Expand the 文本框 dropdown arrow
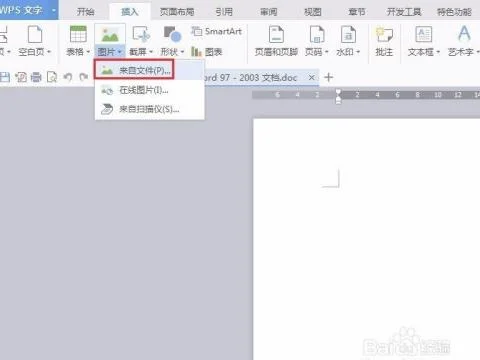480x360 pixels. click(x=438, y=52)
